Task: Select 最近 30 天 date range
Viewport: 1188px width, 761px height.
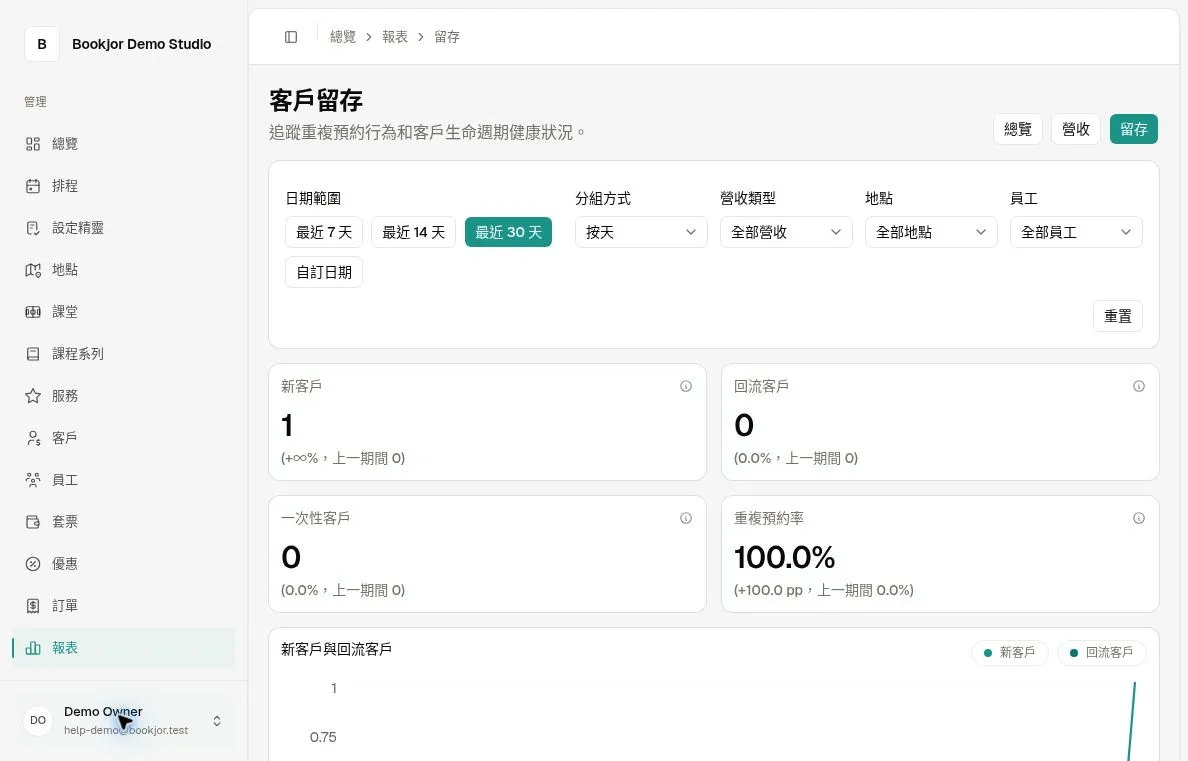Action: click(x=508, y=232)
